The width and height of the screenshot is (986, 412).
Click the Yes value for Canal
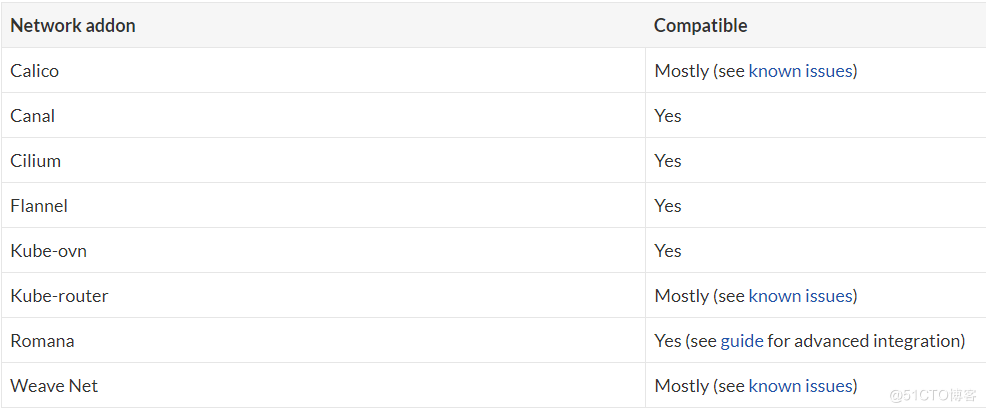pyautogui.click(x=668, y=116)
